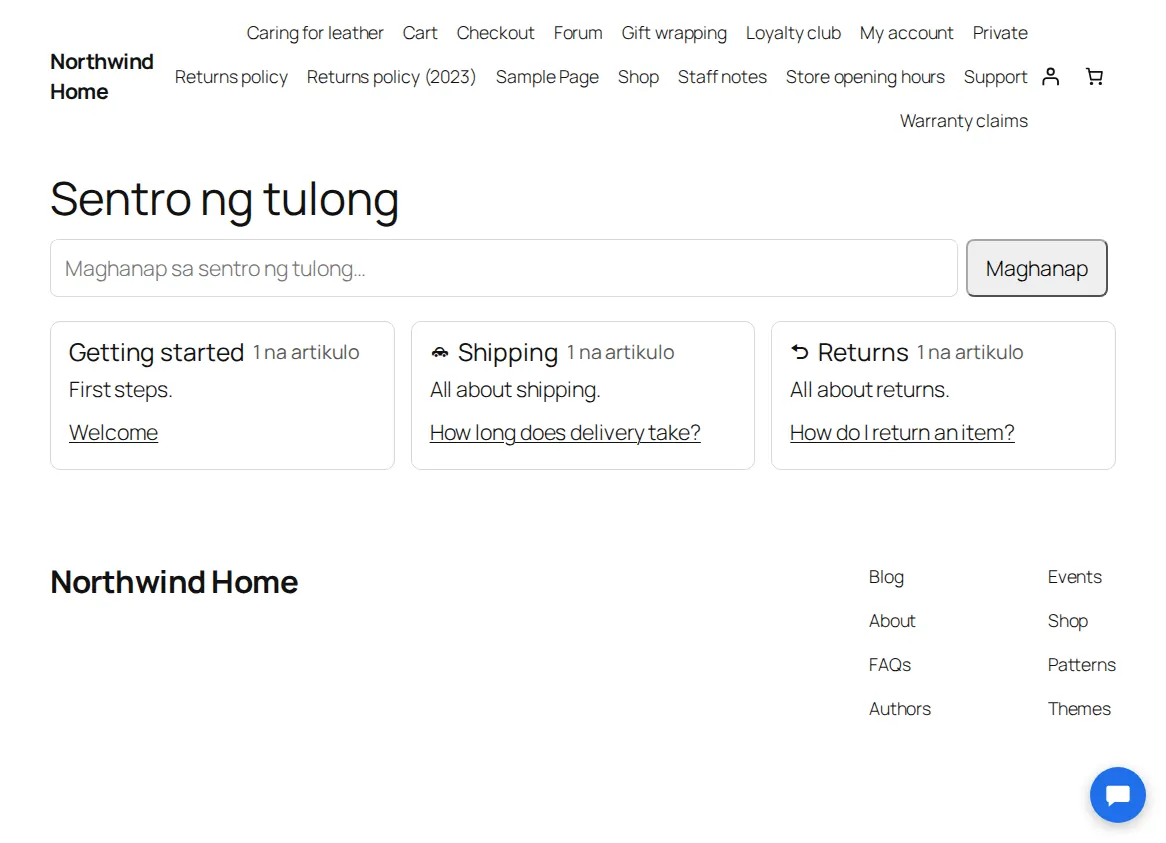Open the Forum menu item

578,33
